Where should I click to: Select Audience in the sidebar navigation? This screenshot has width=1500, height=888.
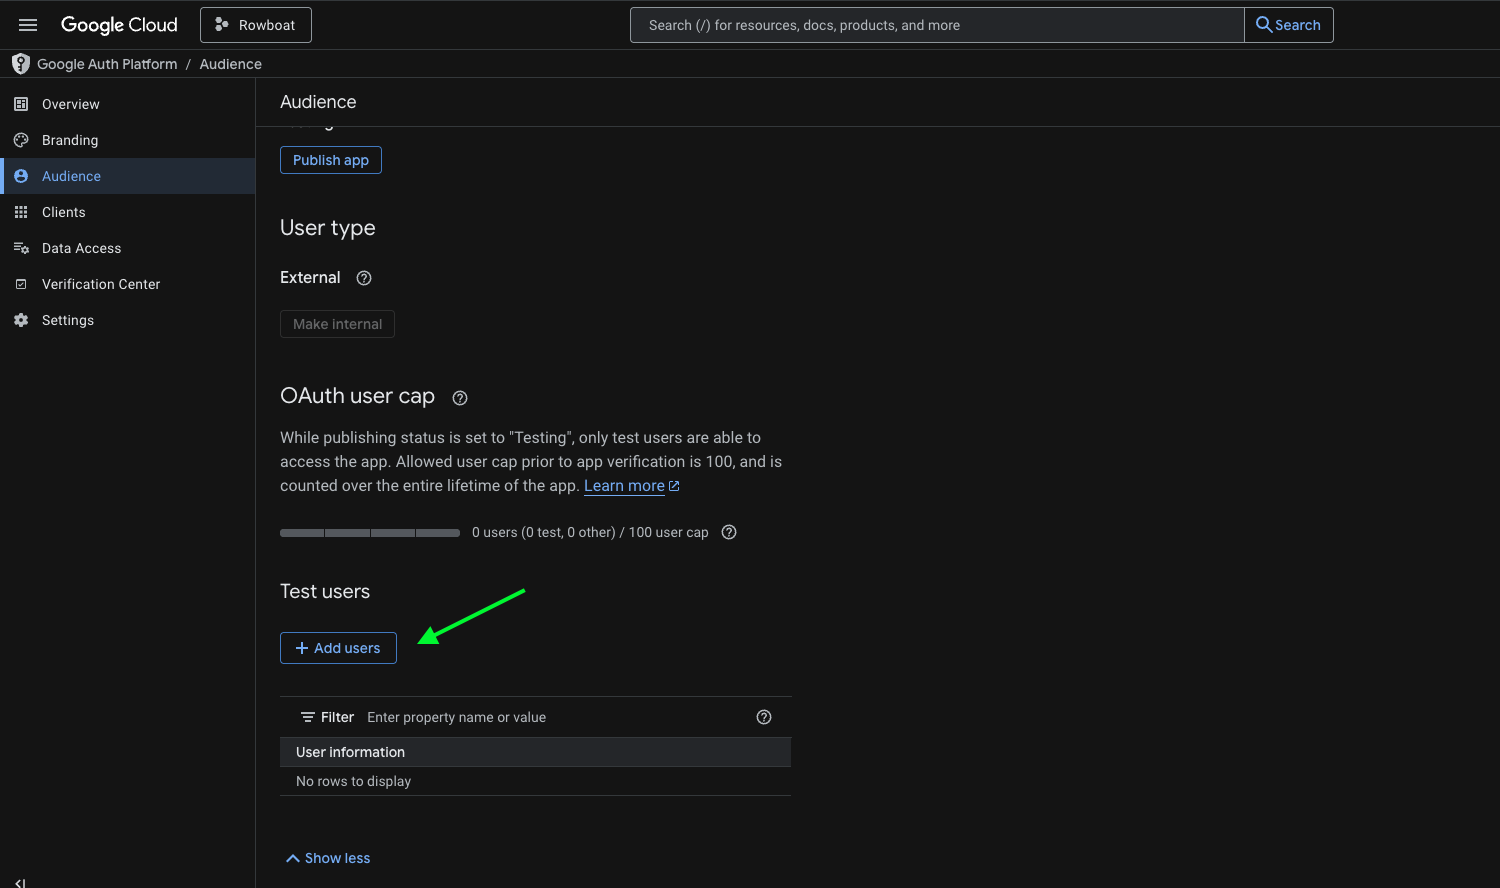pyautogui.click(x=71, y=175)
